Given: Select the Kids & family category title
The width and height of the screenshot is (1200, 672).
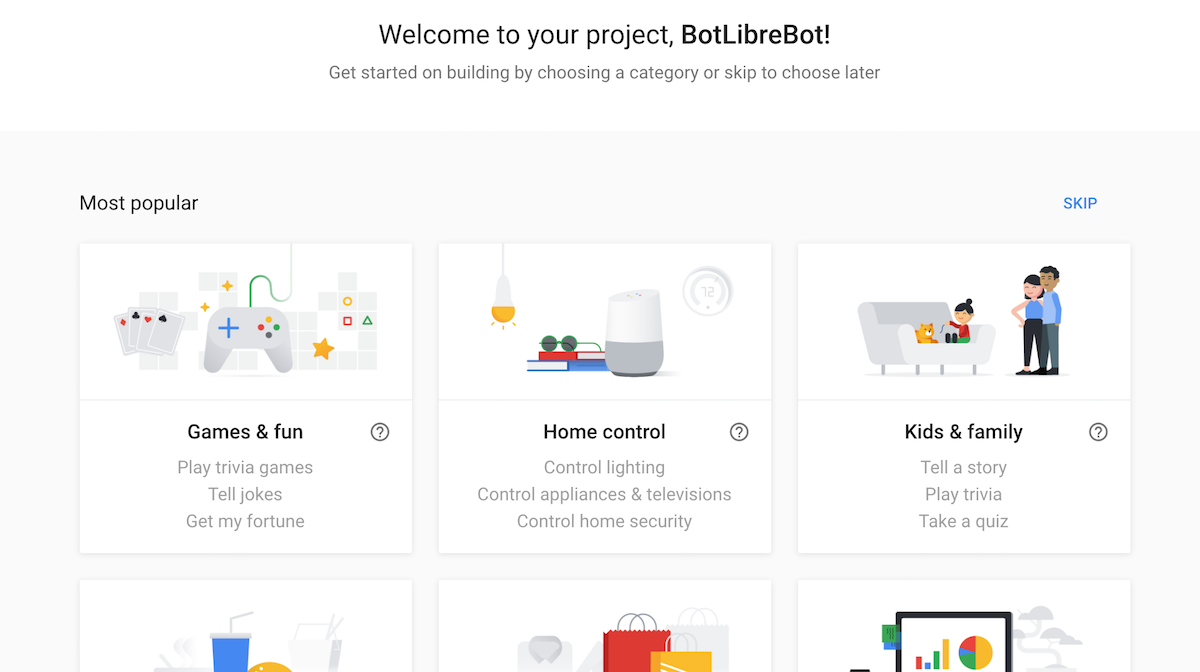Looking at the screenshot, I should click(x=963, y=432).
